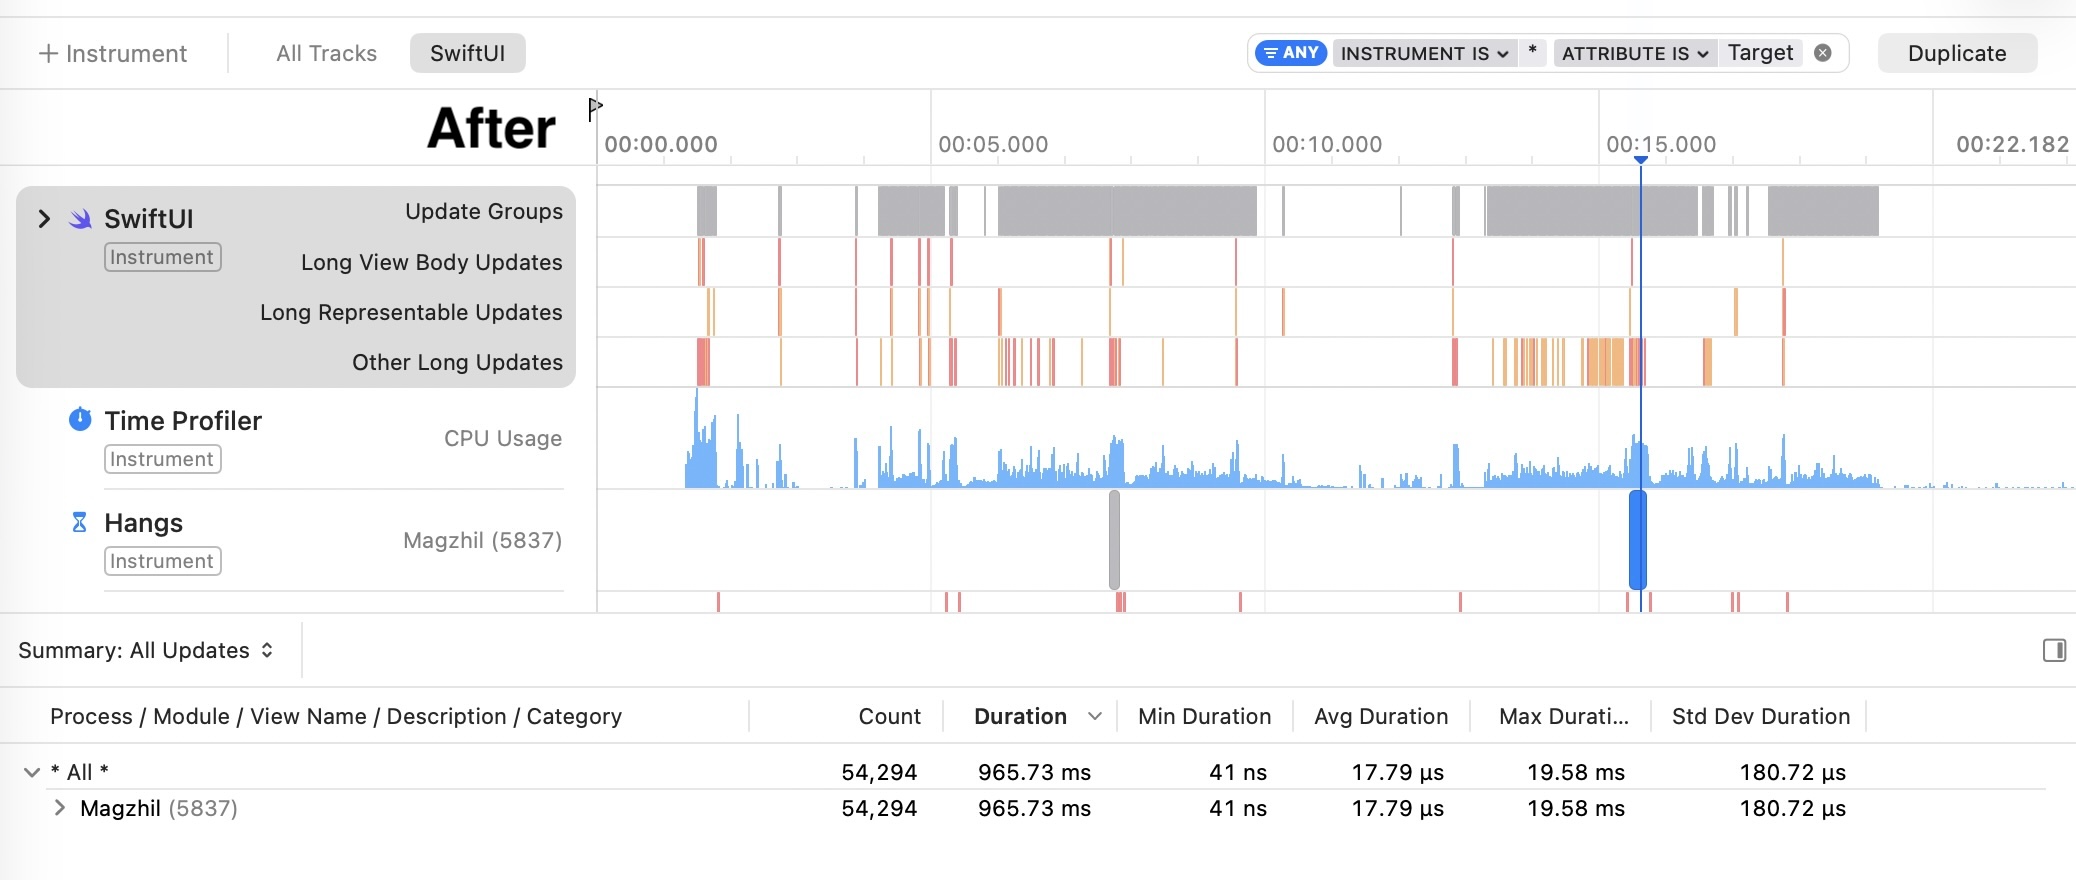Click the 00:10.000 ruler mark
Image resolution: width=2076 pixels, height=880 pixels.
[1327, 144]
